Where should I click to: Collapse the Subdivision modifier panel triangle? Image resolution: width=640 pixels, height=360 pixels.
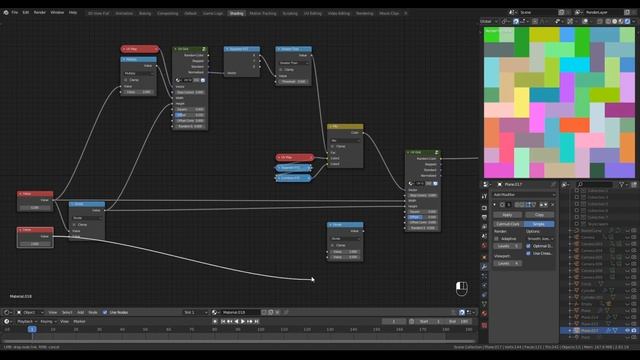(495, 204)
